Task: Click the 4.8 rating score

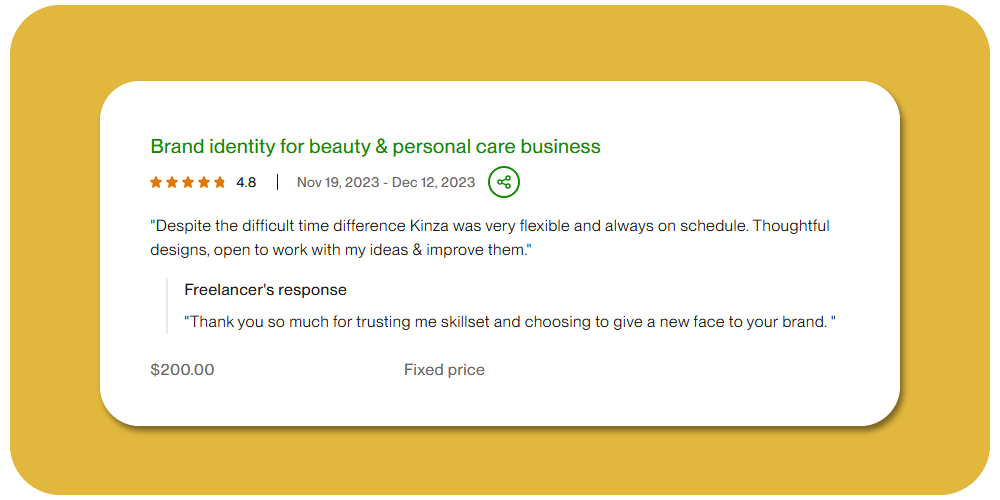Action: [246, 182]
